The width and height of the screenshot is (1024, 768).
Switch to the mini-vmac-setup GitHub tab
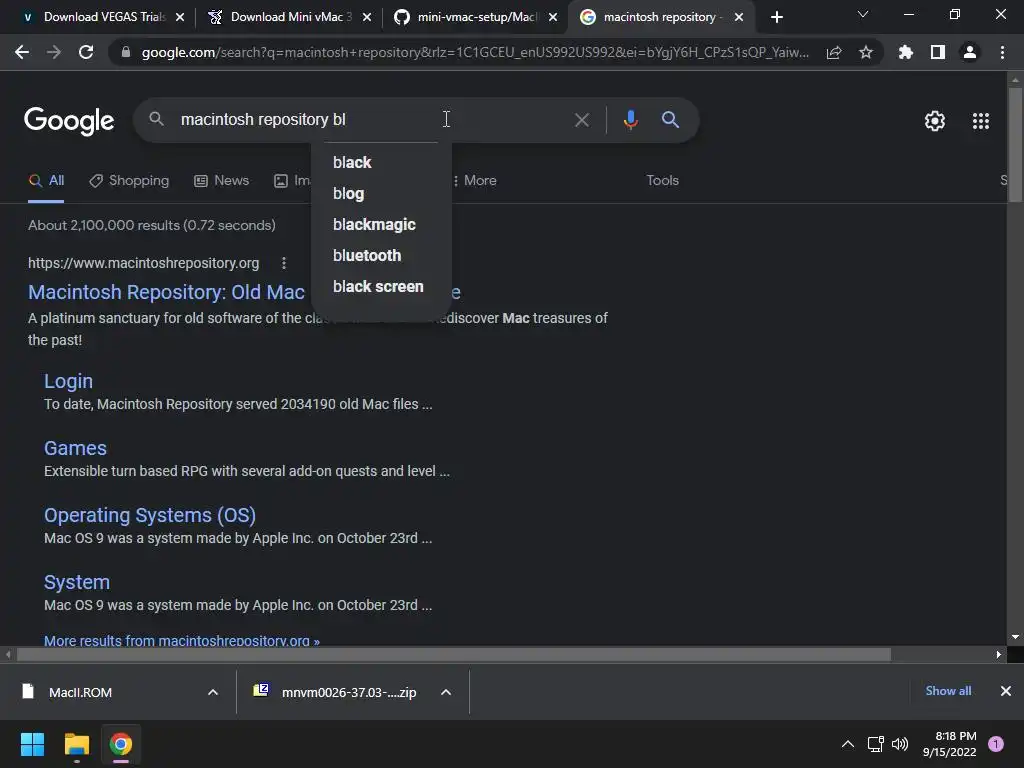coord(477,17)
